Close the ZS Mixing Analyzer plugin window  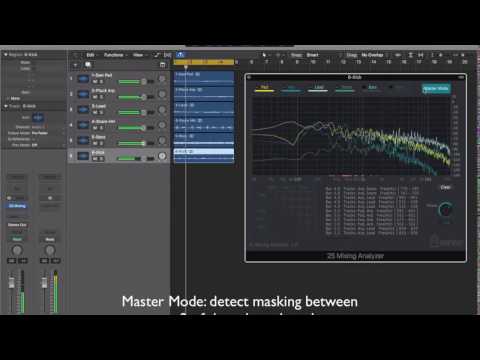point(249,77)
